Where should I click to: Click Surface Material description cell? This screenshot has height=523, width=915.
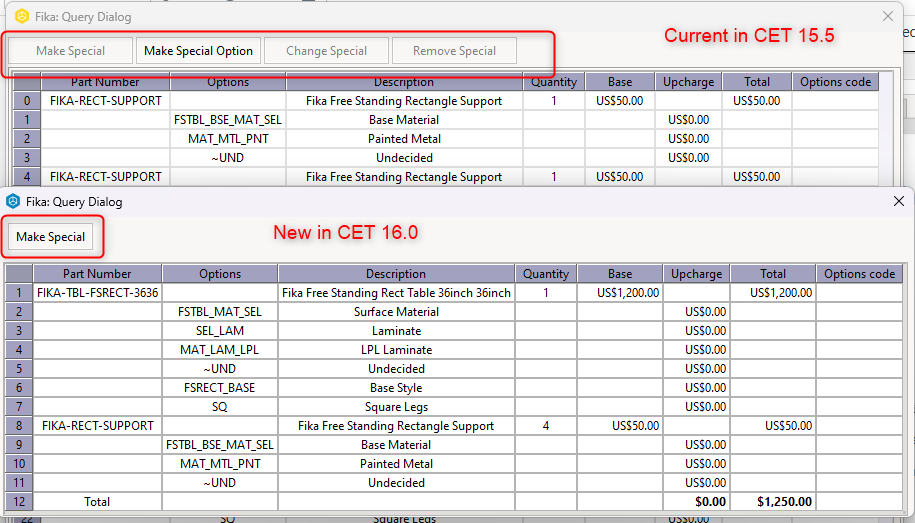coord(396,312)
